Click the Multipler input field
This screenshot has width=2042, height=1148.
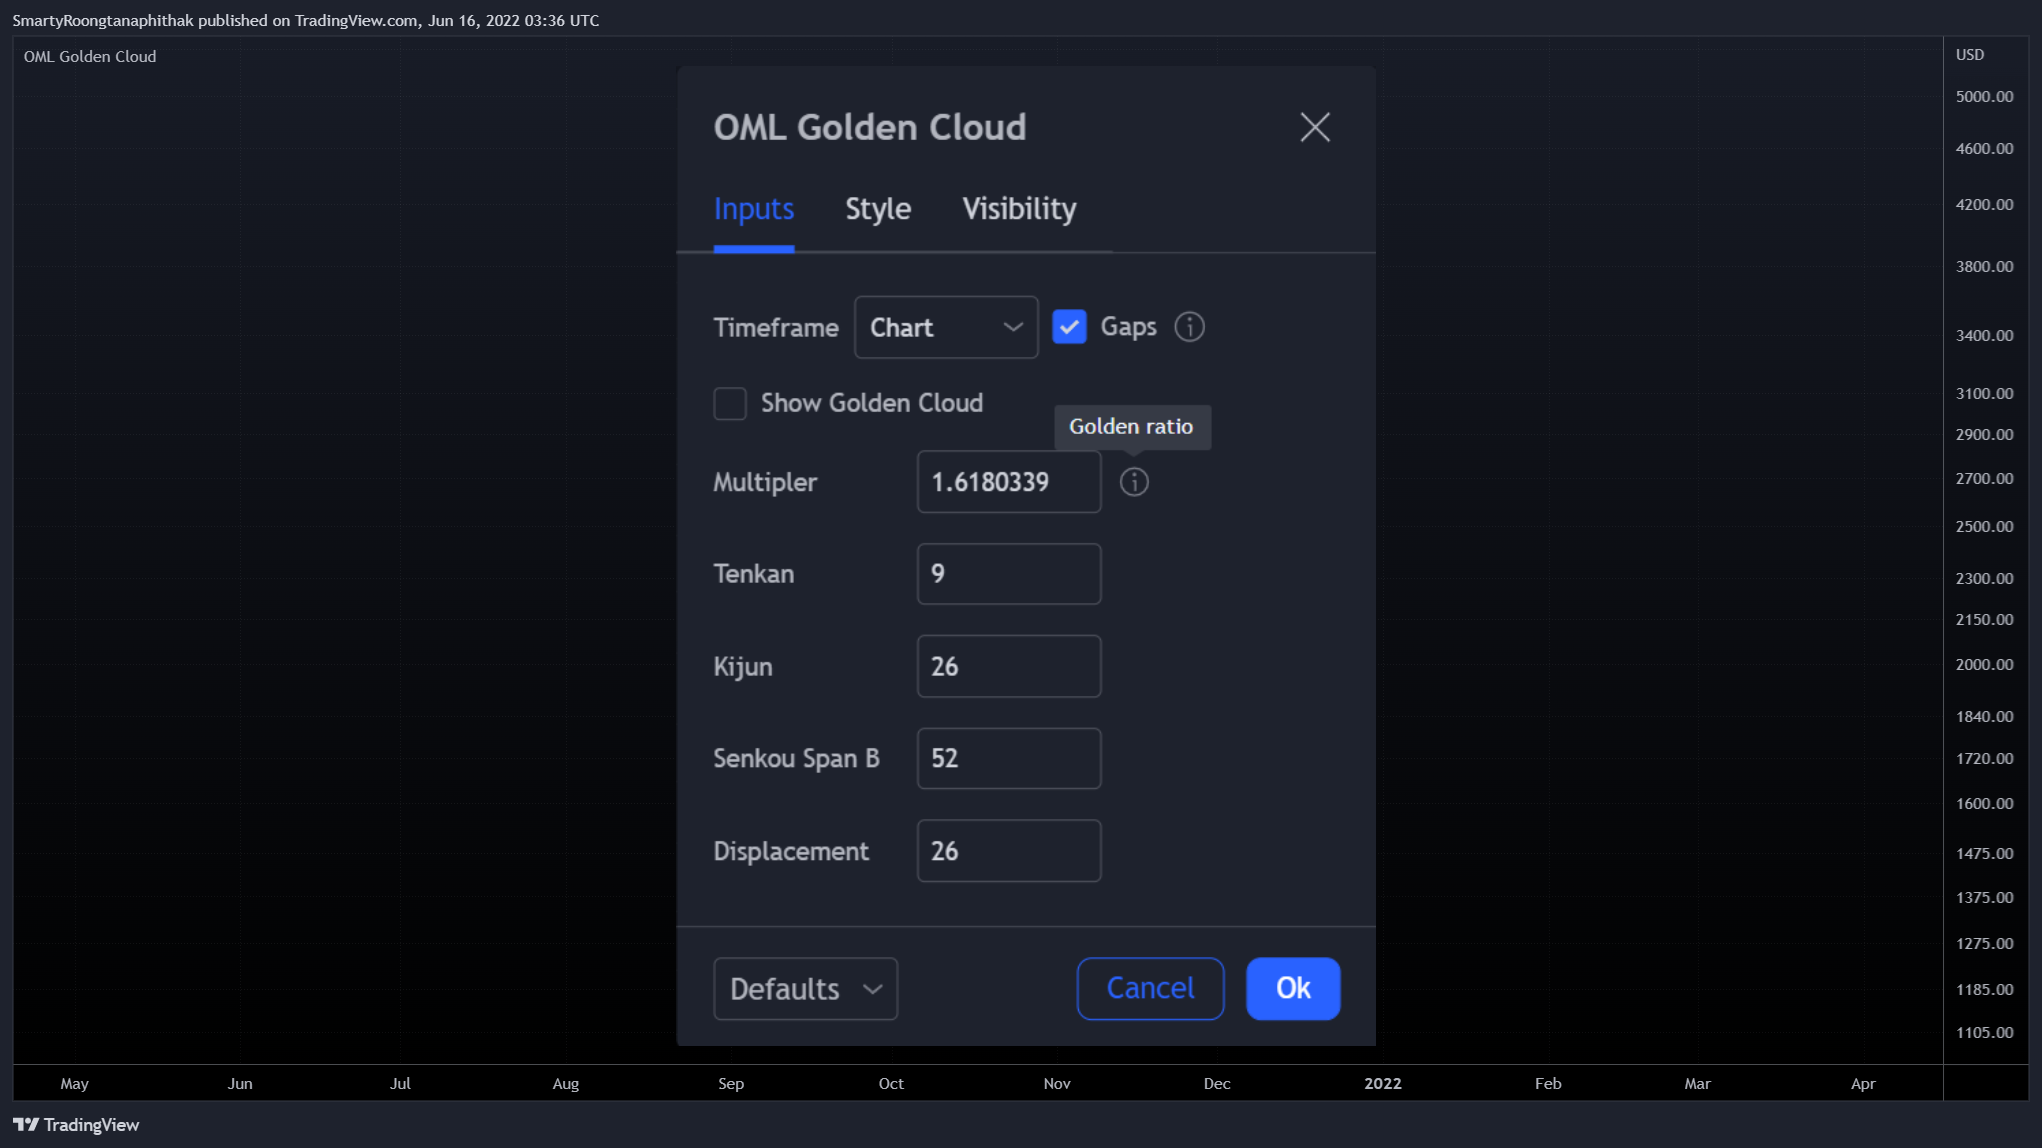(1009, 482)
